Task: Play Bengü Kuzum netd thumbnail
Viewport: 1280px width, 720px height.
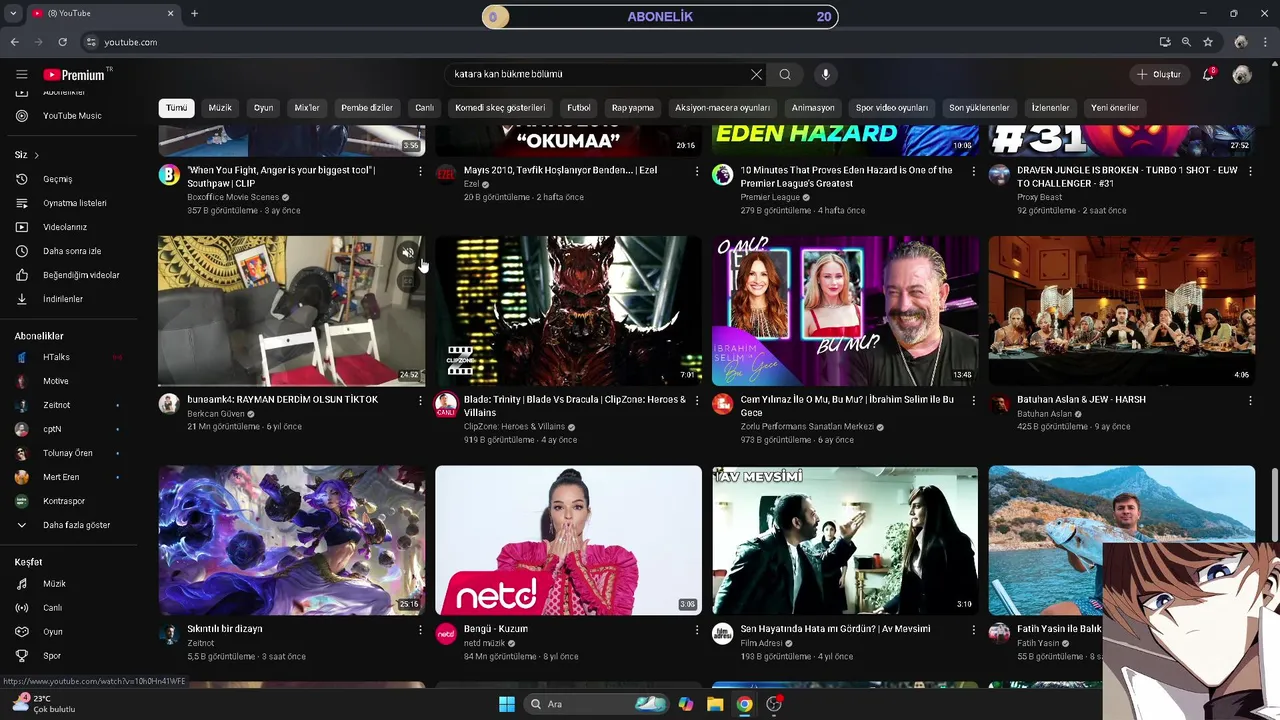Action: 568,540
